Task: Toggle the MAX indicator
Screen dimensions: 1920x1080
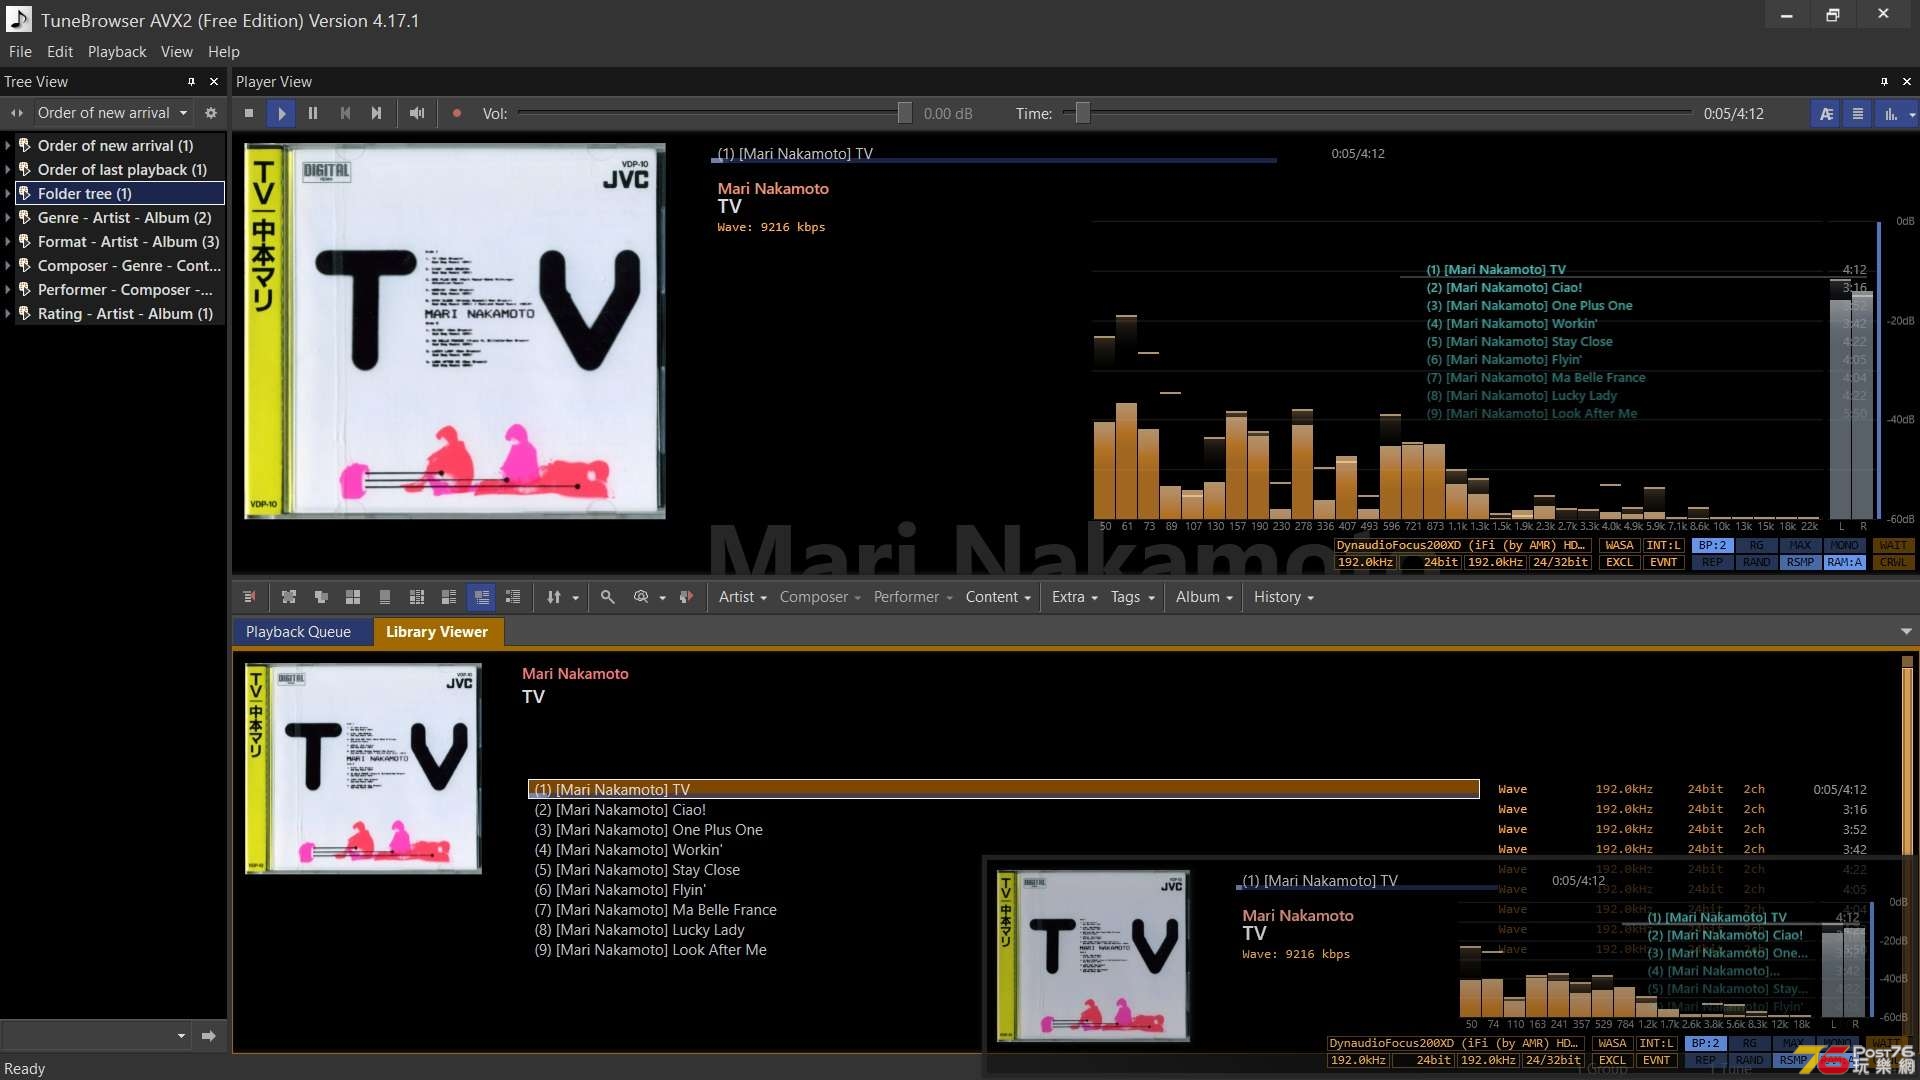Action: coord(1800,546)
